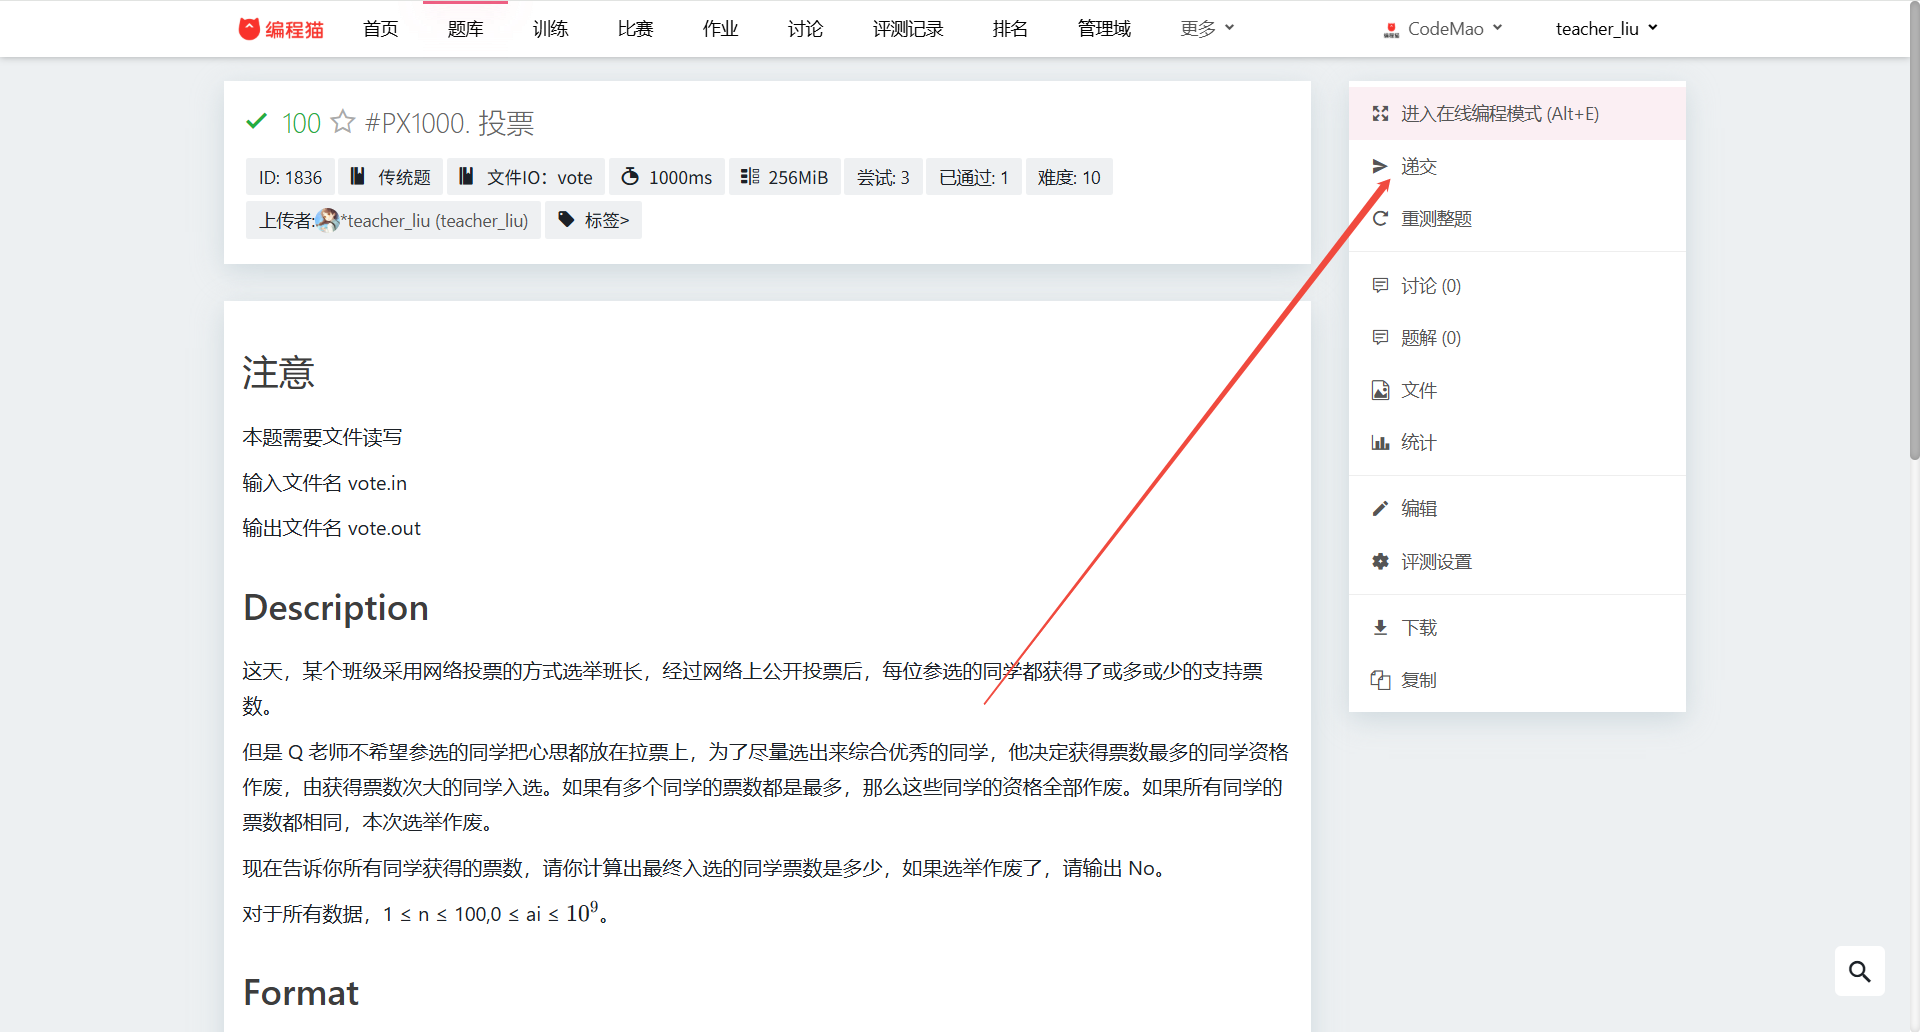Enter online coding mode (Alt+E)
The width and height of the screenshot is (1920, 1032).
(x=1498, y=114)
